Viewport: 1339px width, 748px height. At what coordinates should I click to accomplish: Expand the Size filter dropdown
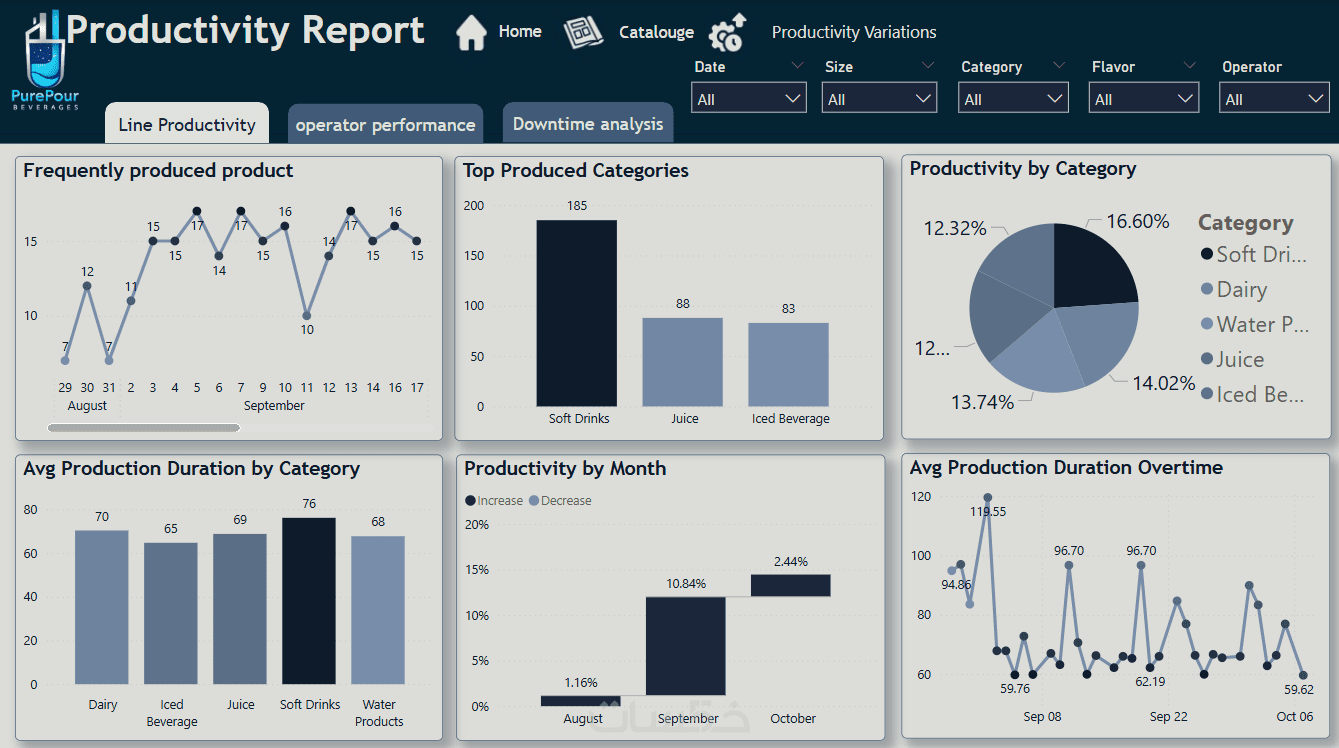tap(879, 99)
